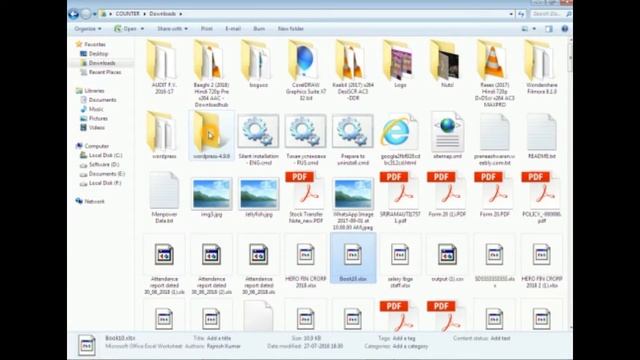Refresh the folder via the address bar button
The image size is (640, 360).
(521, 14)
